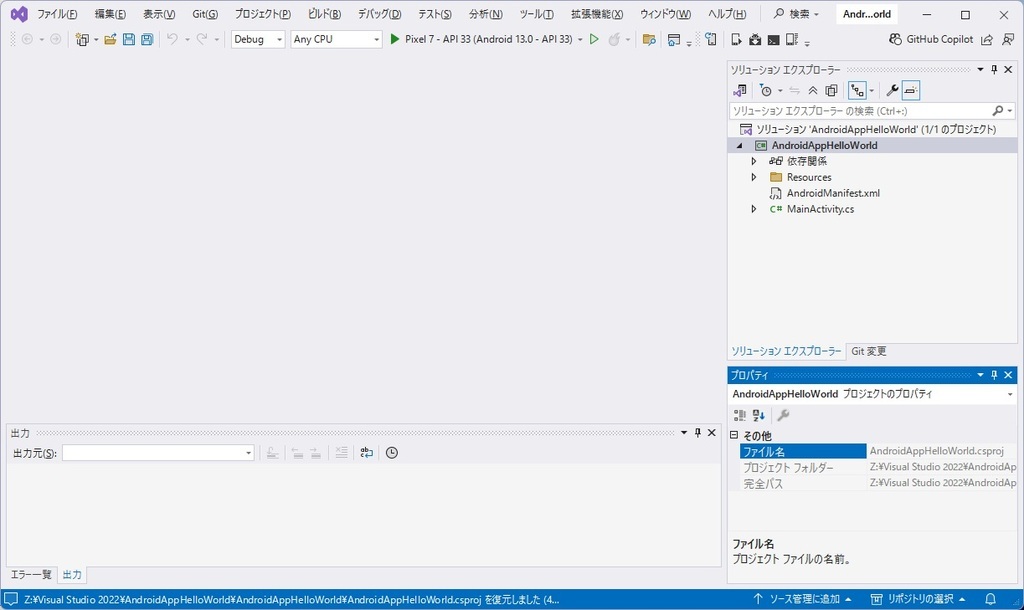Collapse all nodes in Solution Explorer
The width and height of the screenshot is (1024, 610).
[812, 90]
